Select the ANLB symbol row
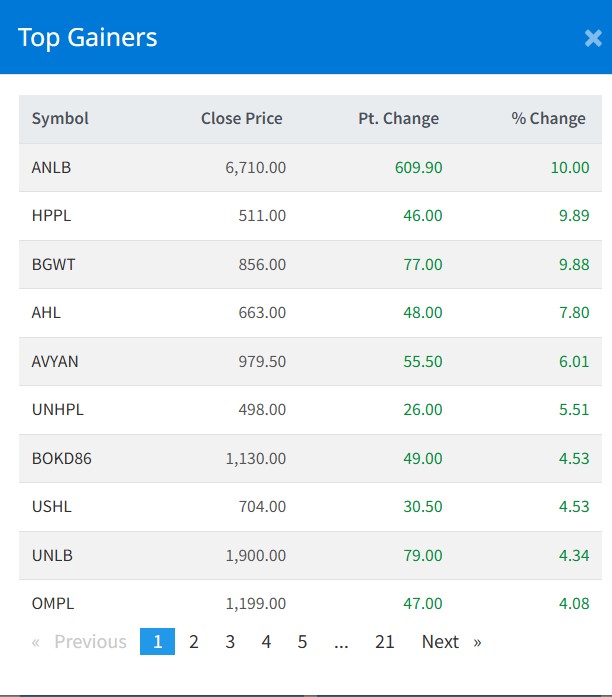612x697 pixels. coord(51,167)
